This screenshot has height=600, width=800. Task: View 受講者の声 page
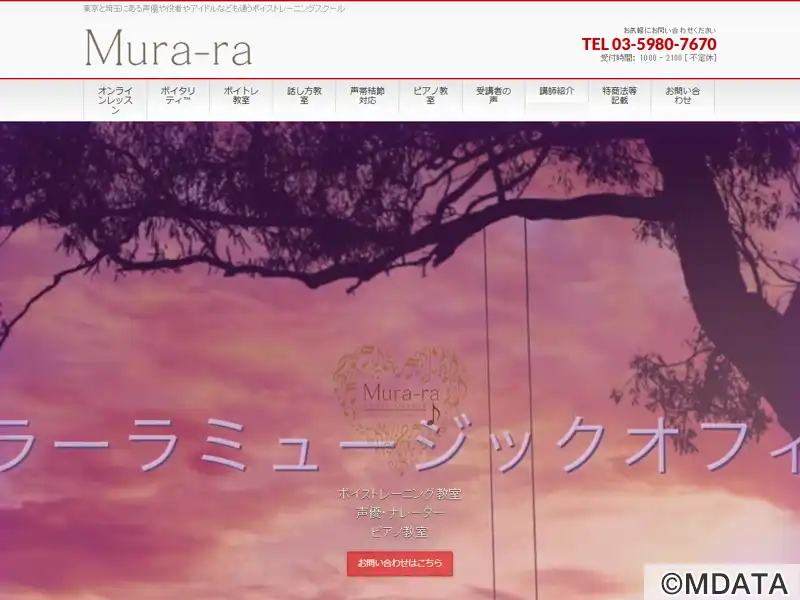click(493, 95)
